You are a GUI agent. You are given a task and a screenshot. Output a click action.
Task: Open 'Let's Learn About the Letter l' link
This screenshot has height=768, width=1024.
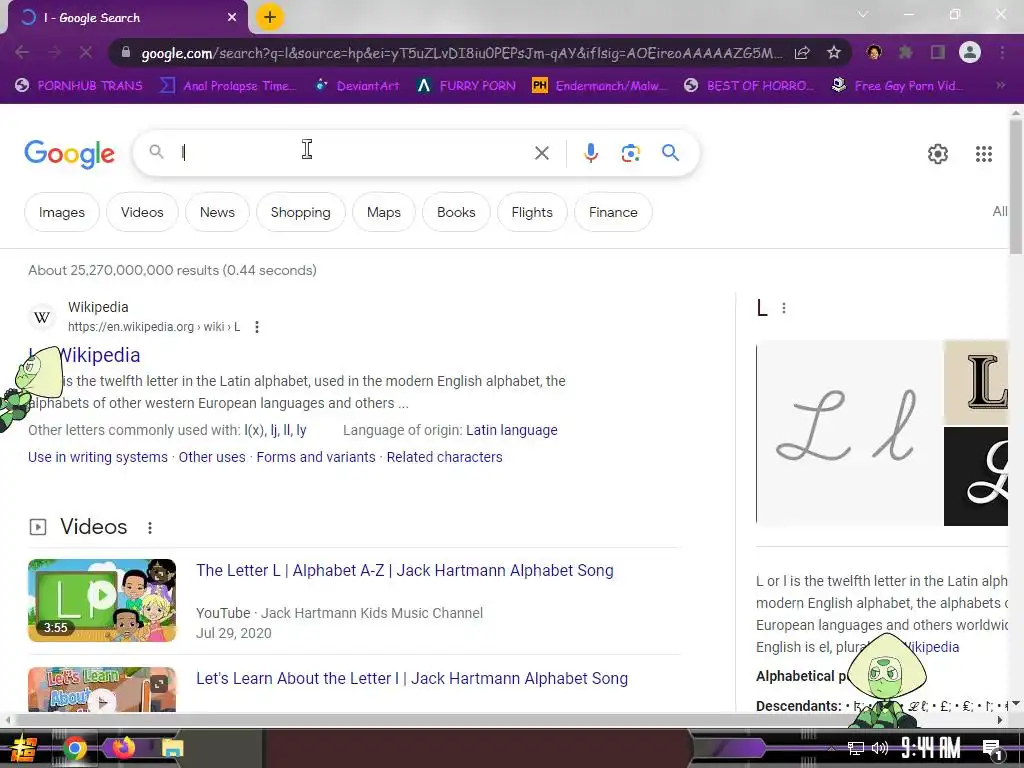click(412, 679)
